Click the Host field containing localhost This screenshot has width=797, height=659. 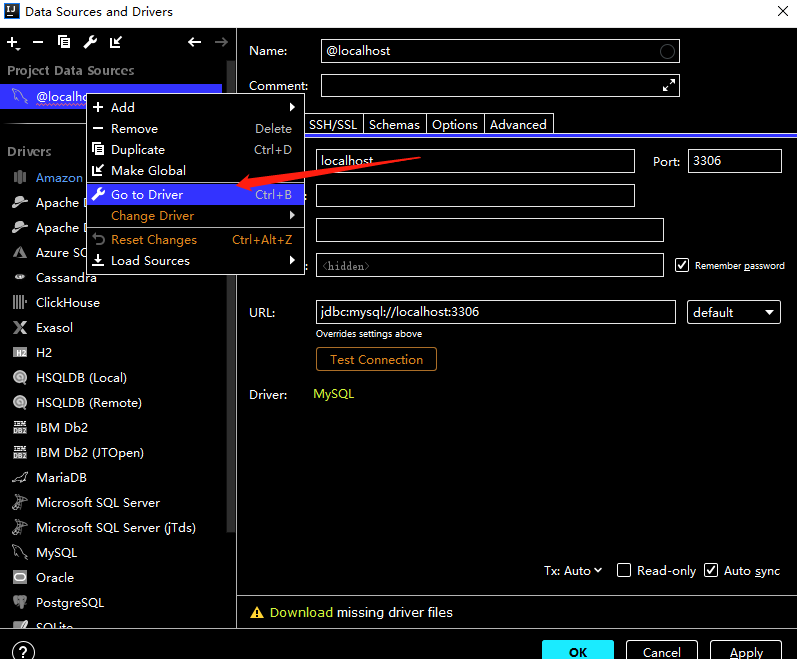[475, 161]
